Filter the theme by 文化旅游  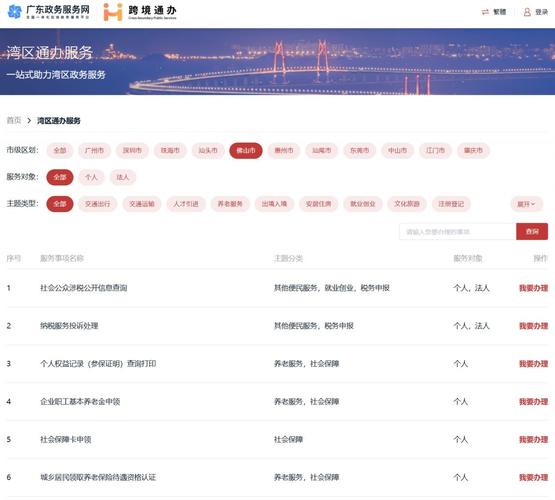[x=407, y=204]
